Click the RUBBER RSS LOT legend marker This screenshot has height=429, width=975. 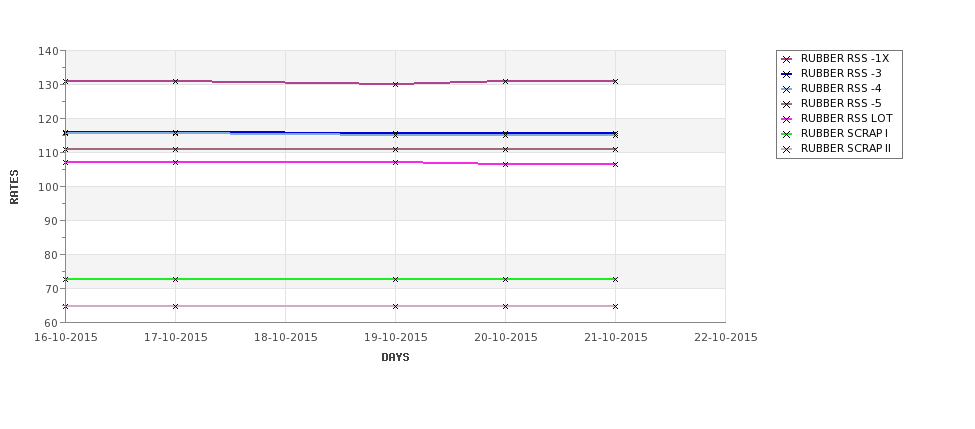point(787,119)
